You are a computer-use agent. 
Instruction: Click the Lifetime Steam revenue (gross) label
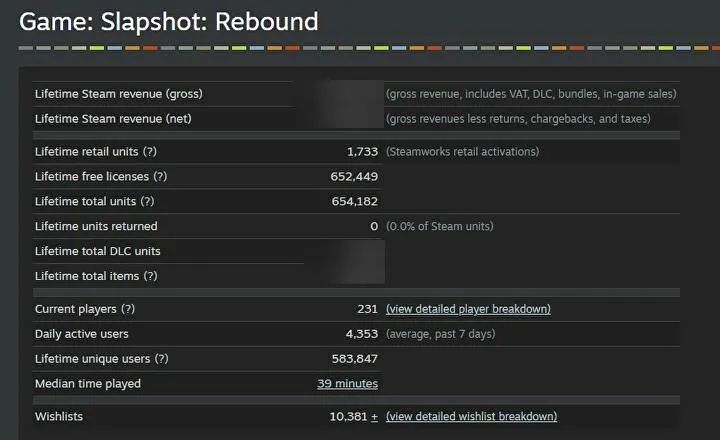118,94
